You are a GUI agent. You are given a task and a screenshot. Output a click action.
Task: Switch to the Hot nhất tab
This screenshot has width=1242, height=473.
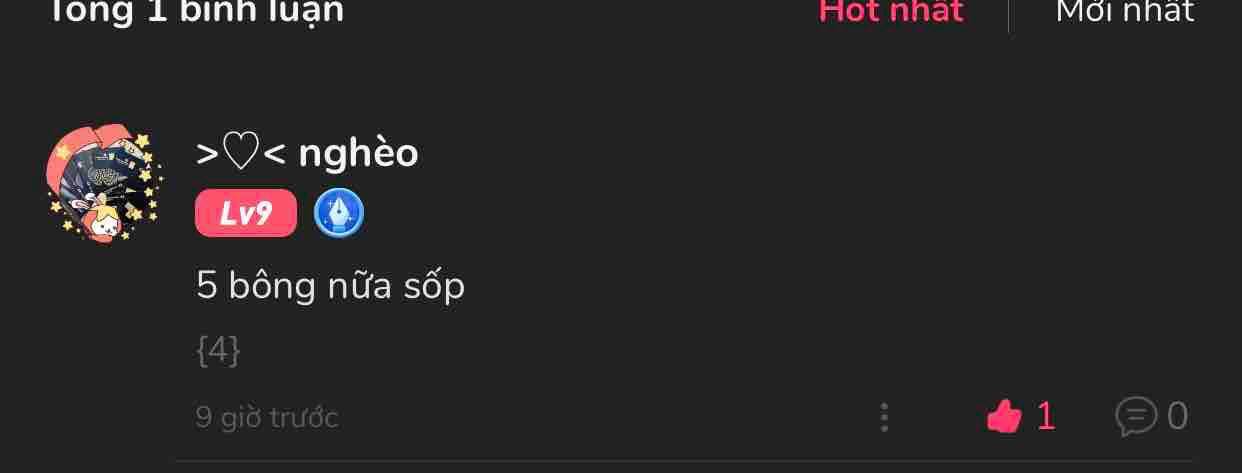[x=891, y=12]
